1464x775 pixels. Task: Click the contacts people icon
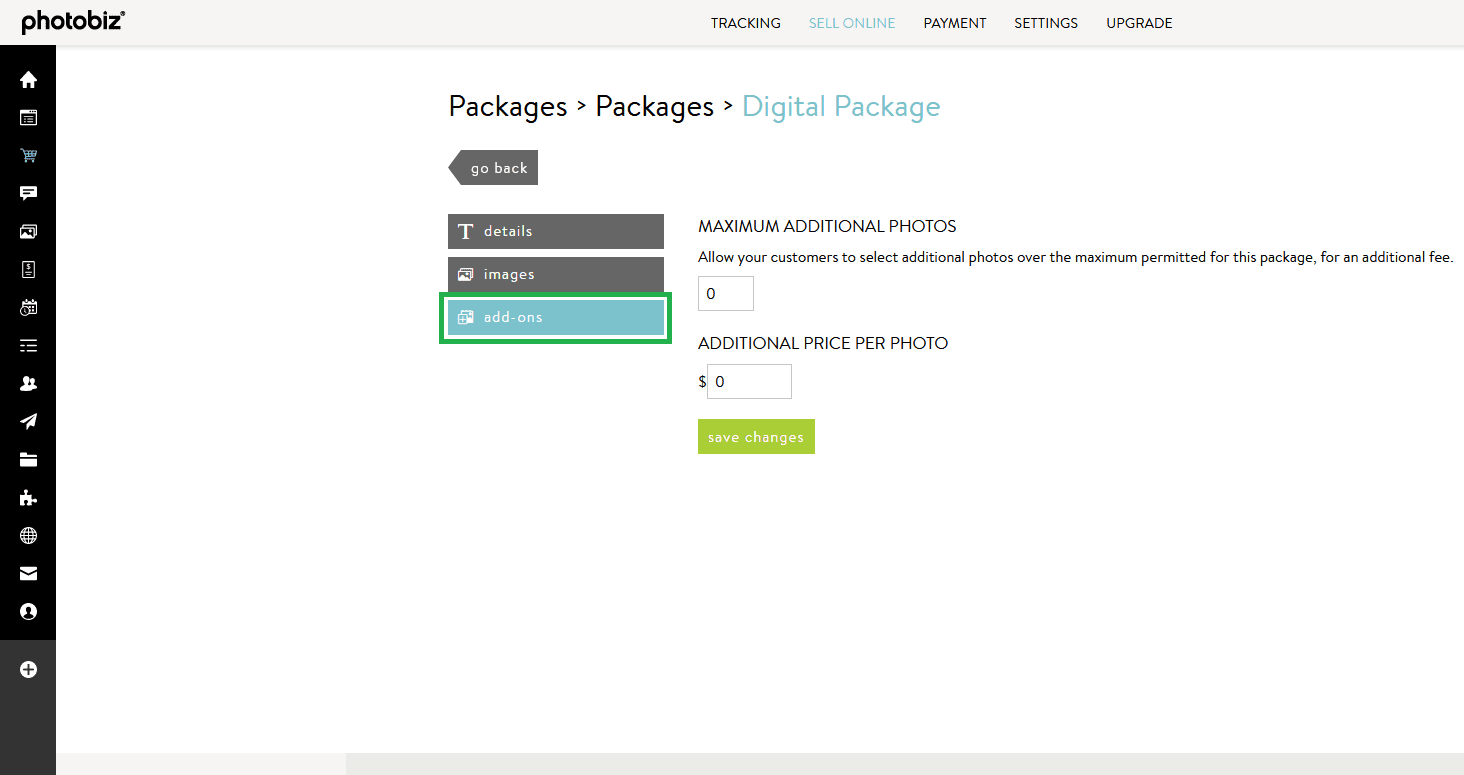pyautogui.click(x=28, y=383)
